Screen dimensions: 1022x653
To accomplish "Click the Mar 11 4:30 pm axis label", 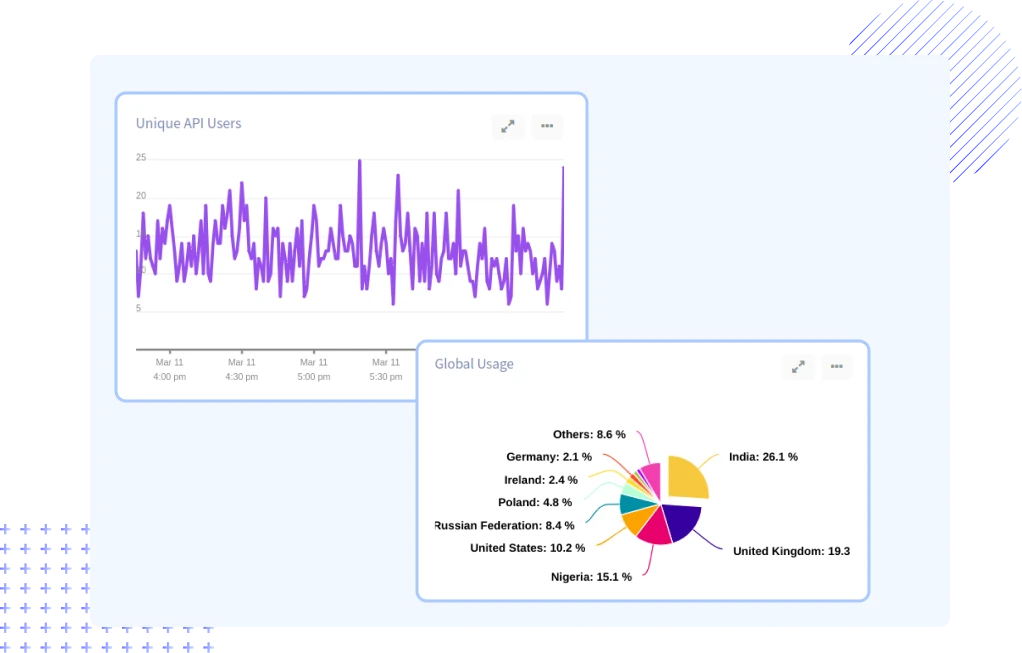I will tap(242, 370).
